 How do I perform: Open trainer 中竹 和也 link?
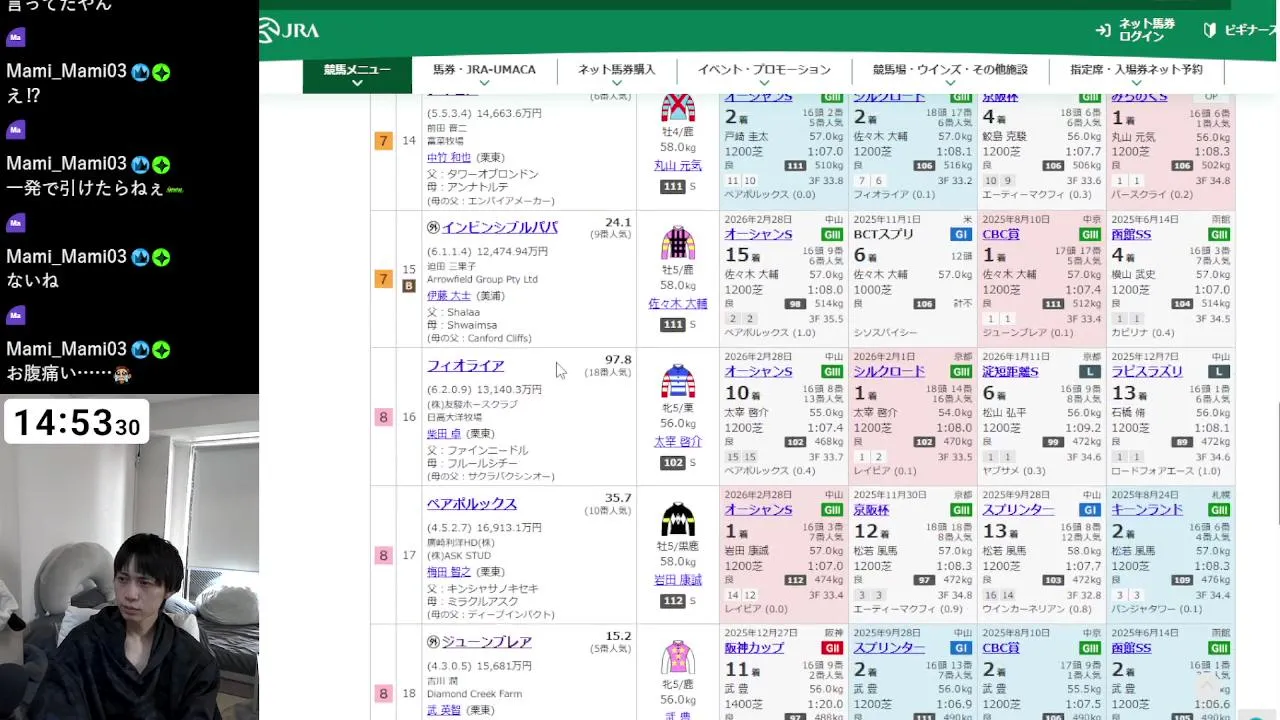click(448, 157)
